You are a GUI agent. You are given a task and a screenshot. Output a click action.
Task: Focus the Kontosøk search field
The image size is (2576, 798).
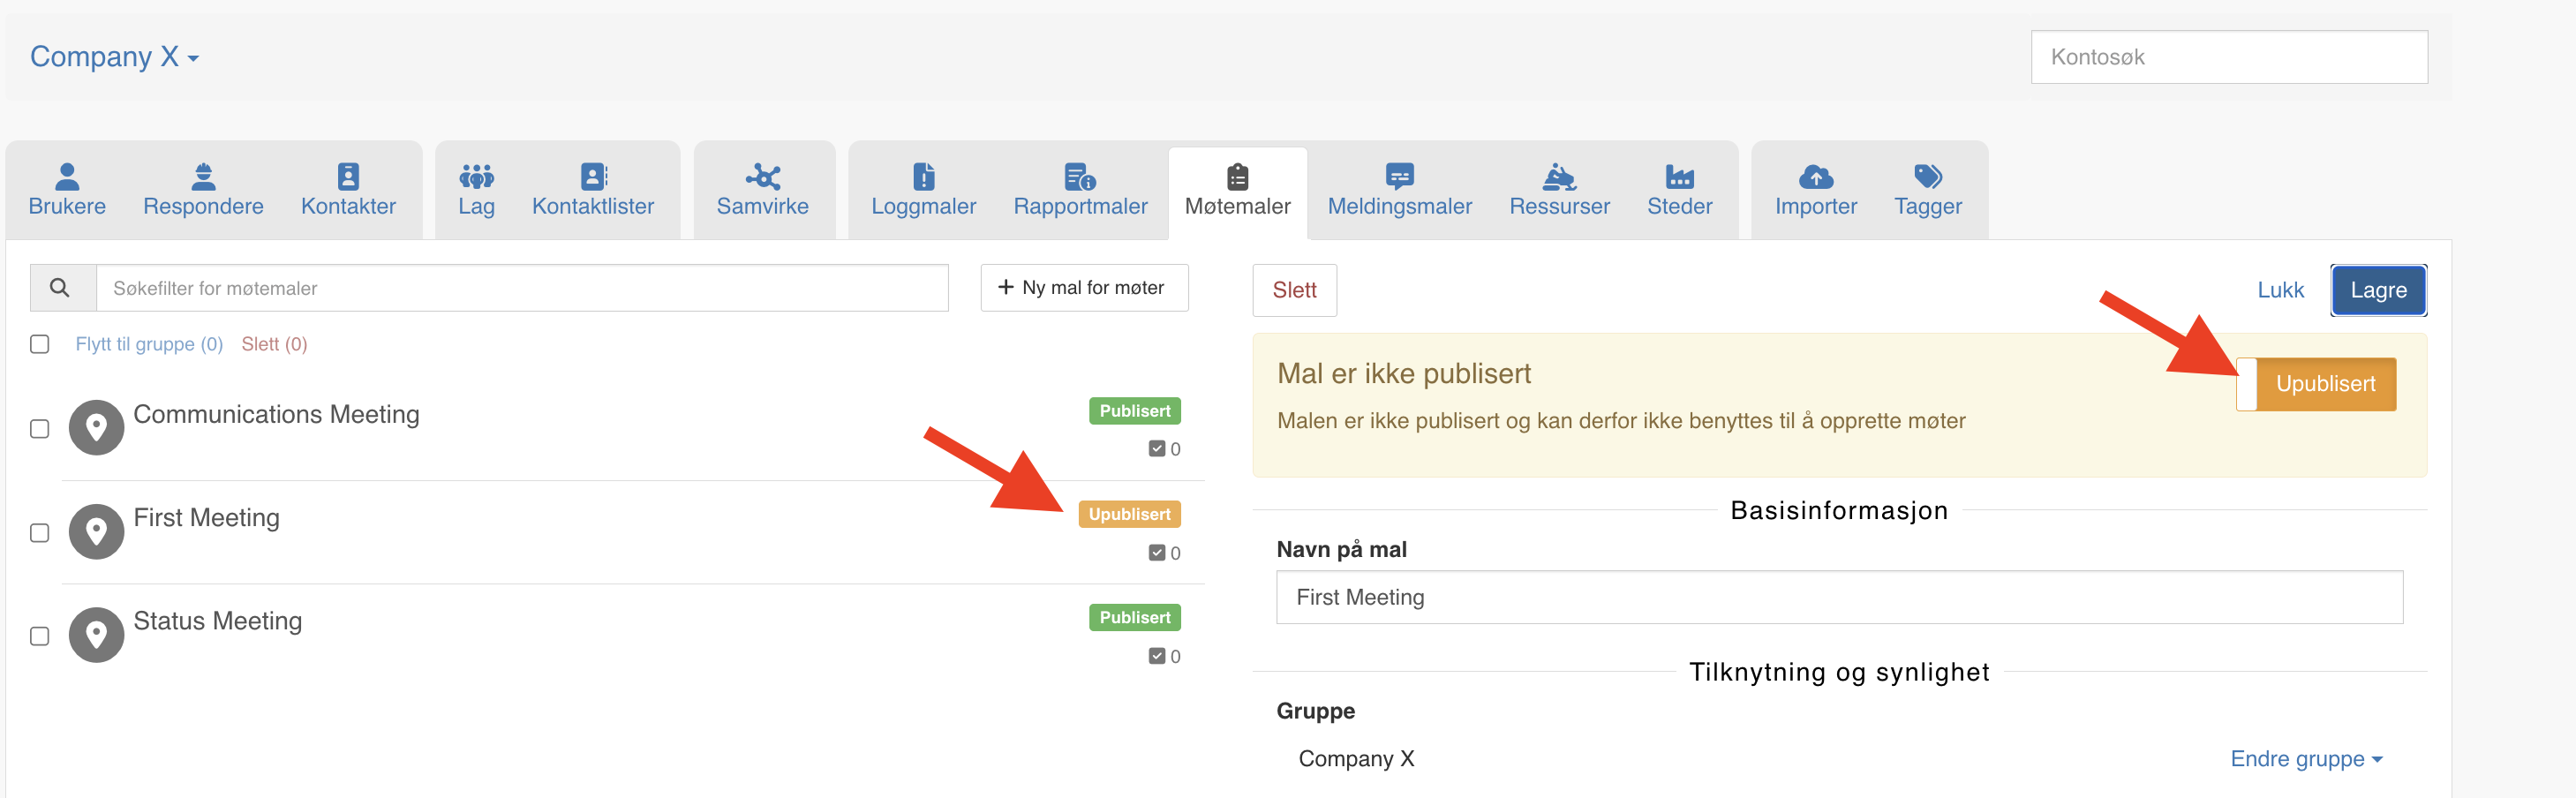coord(2229,57)
